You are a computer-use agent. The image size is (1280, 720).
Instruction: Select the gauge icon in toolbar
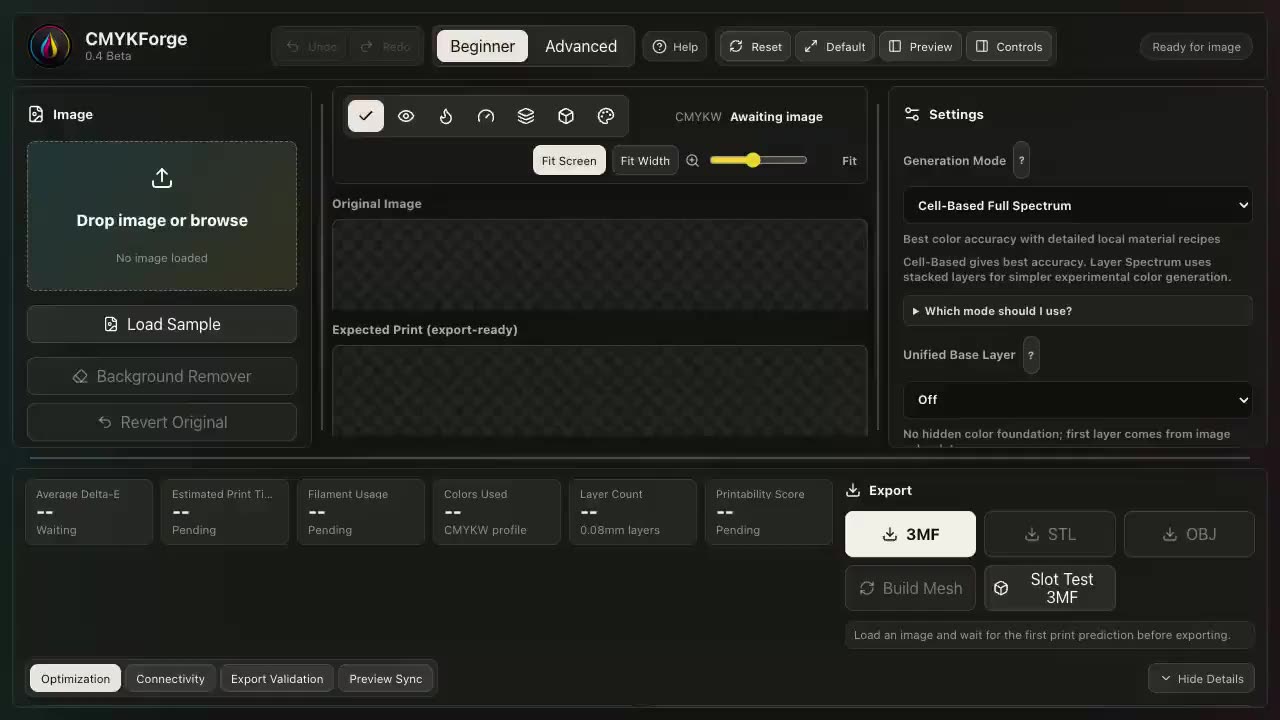pos(486,116)
